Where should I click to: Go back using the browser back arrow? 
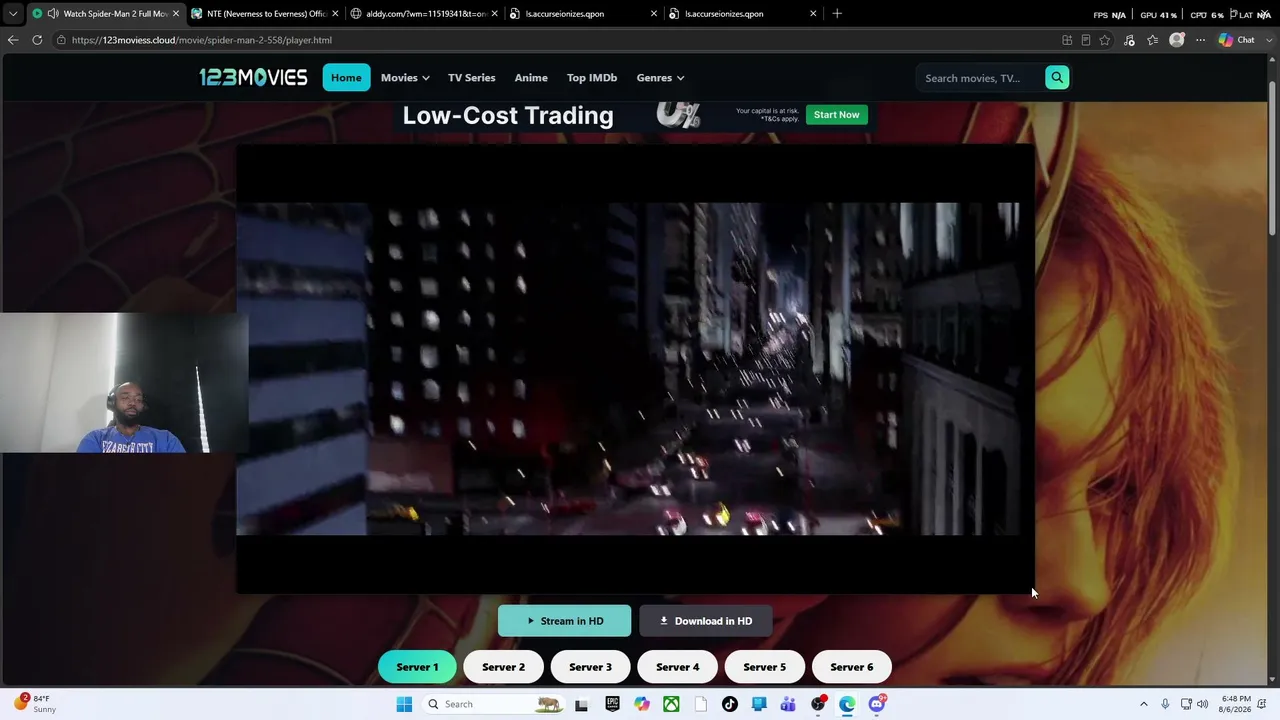[x=13, y=40]
